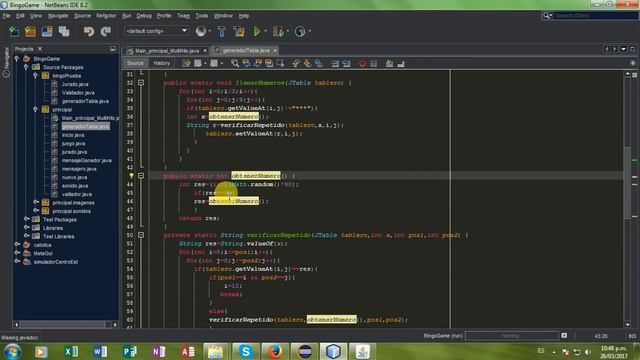Click the Save All toolbar icon
This screenshot has height=360, width=640.
pyautogui.click(x=64, y=31)
